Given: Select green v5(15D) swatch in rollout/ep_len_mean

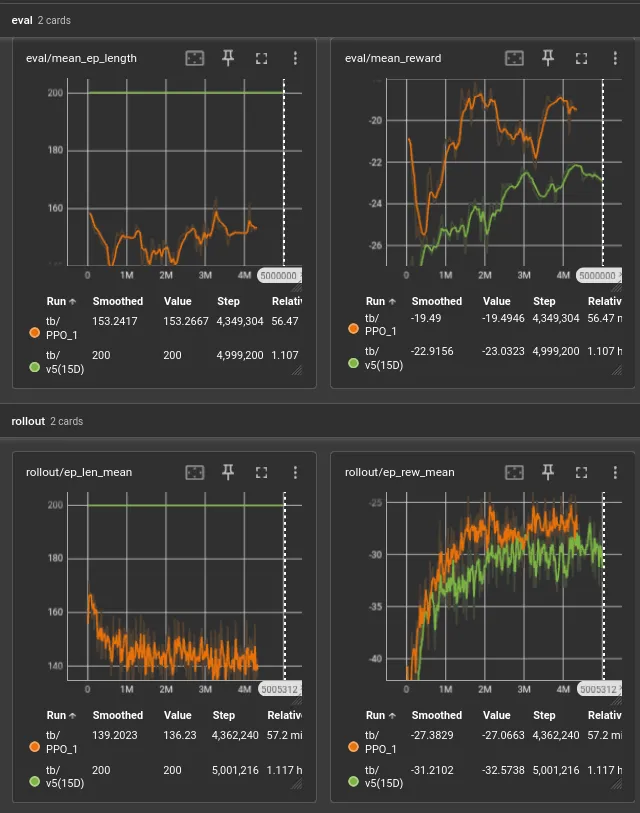Looking at the screenshot, I should click(35, 781).
